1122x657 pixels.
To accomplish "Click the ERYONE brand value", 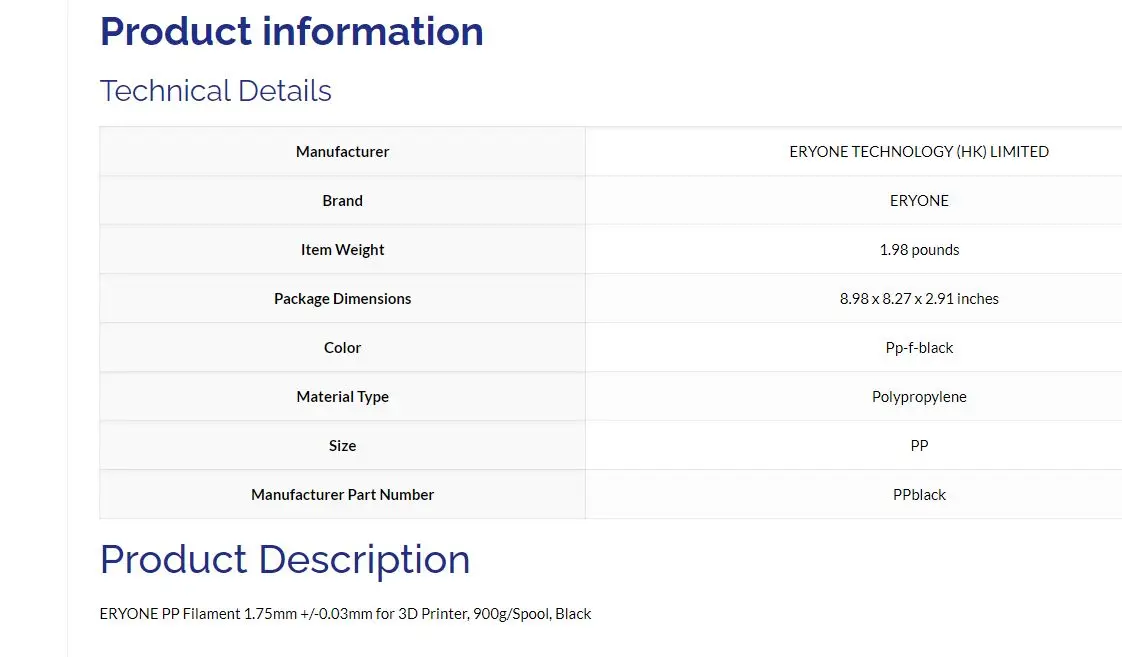I will (x=919, y=200).
